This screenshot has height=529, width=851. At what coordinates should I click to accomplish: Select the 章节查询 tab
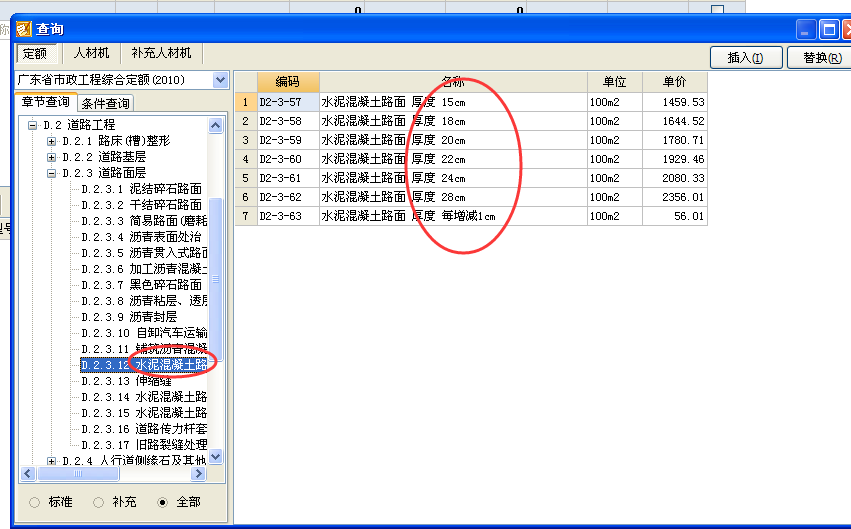tap(46, 102)
